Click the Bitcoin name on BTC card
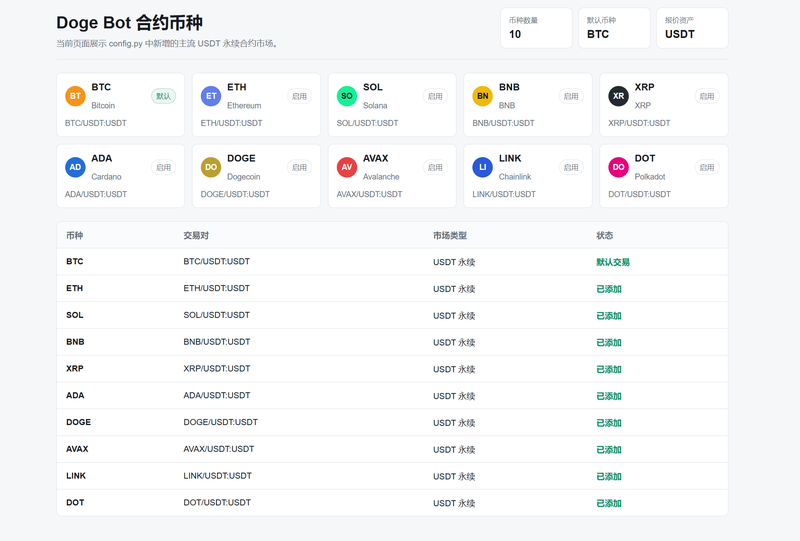Image resolution: width=800 pixels, height=541 pixels. (x=103, y=106)
